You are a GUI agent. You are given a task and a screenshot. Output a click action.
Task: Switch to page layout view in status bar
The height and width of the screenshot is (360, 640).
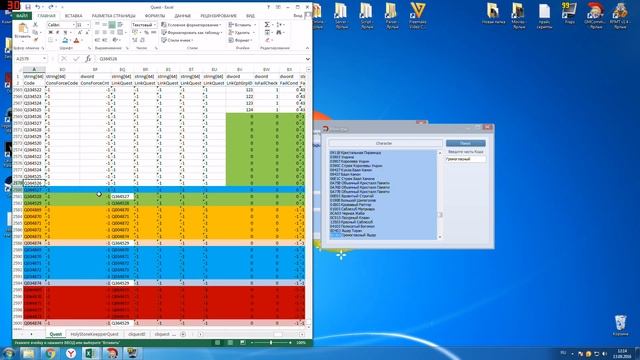pos(230,342)
